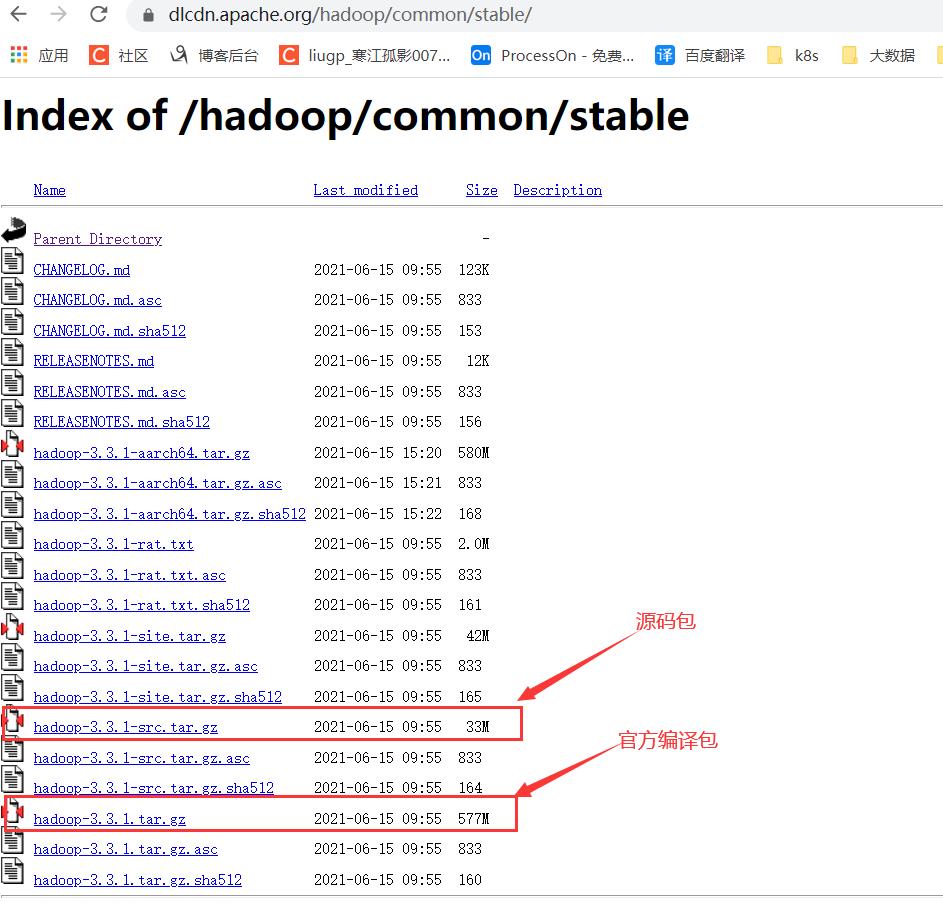Click the Name column header
Image resolution: width=943 pixels, height=916 pixels.
coord(49,190)
